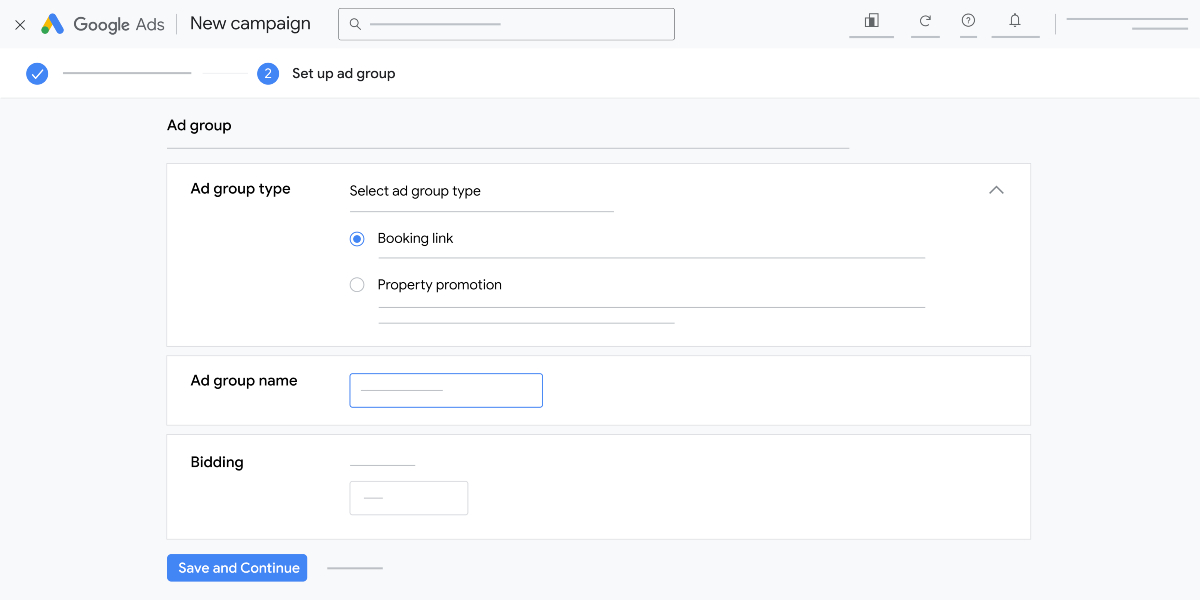1200x600 pixels.
Task: Click the Ad group section heading
Action: [199, 125]
